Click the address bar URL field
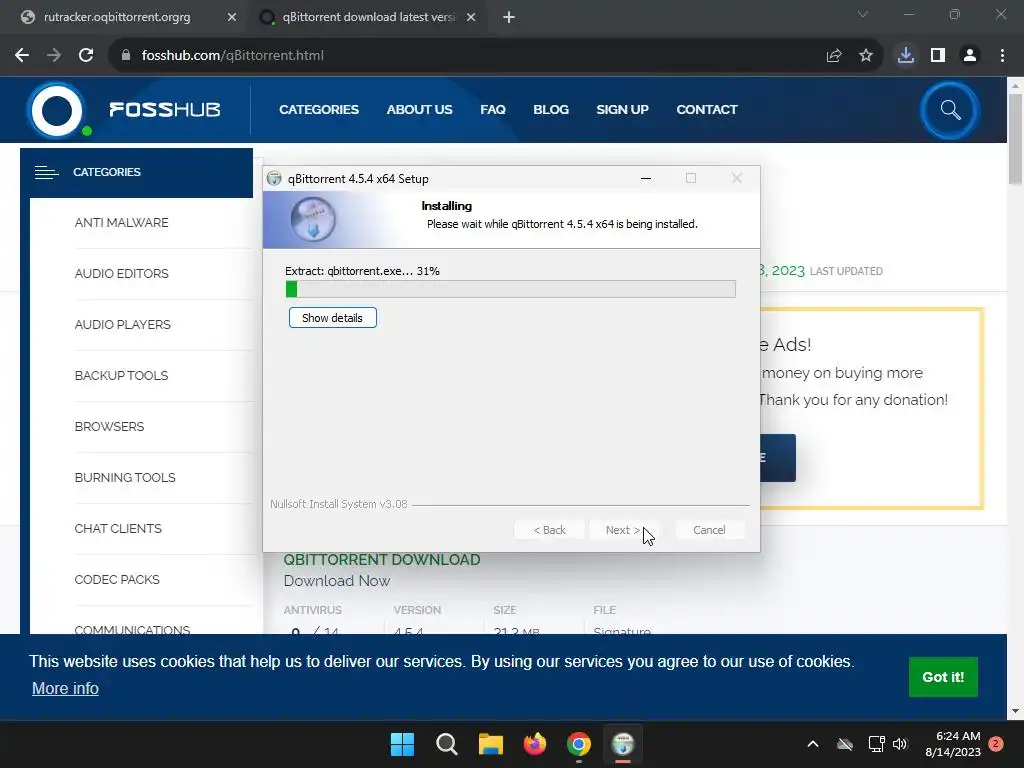This screenshot has height=768, width=1024. 464,56
